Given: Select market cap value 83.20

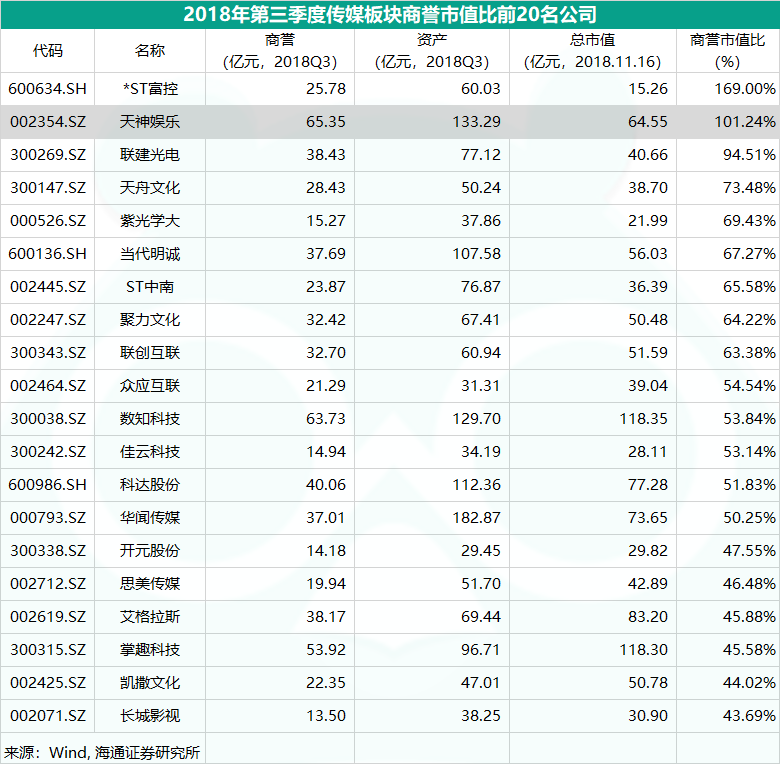Looking at the screenshot, I should coord(648,617).
